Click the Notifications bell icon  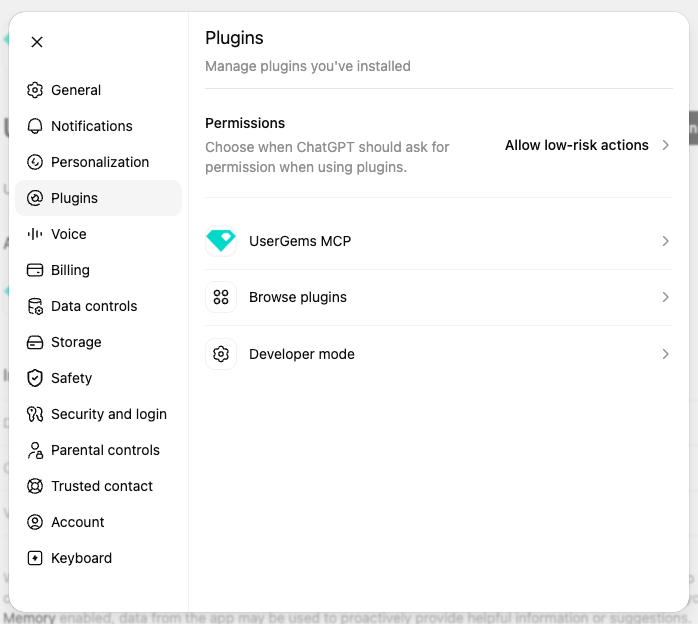pyautogui.click(x=35, y=126)
